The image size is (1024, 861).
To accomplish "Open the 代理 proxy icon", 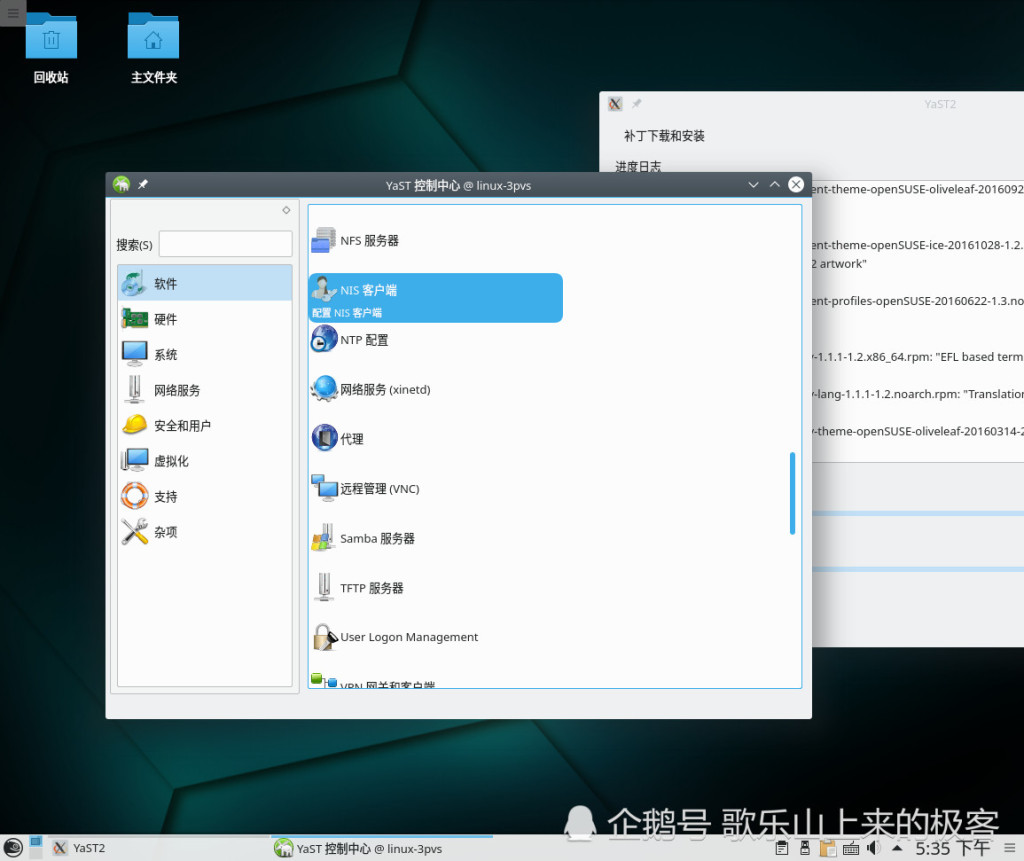I will pyautogui.click(x=324, y=438).
